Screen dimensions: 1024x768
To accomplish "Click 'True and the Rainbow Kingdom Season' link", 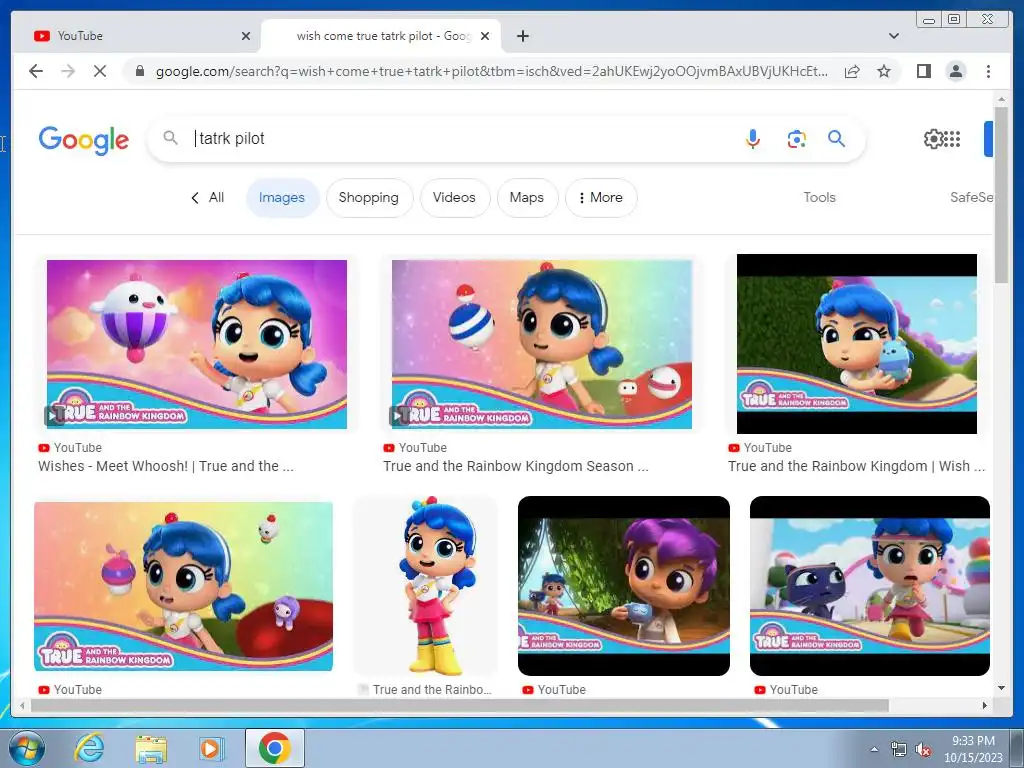I will (x=516, y=466).
